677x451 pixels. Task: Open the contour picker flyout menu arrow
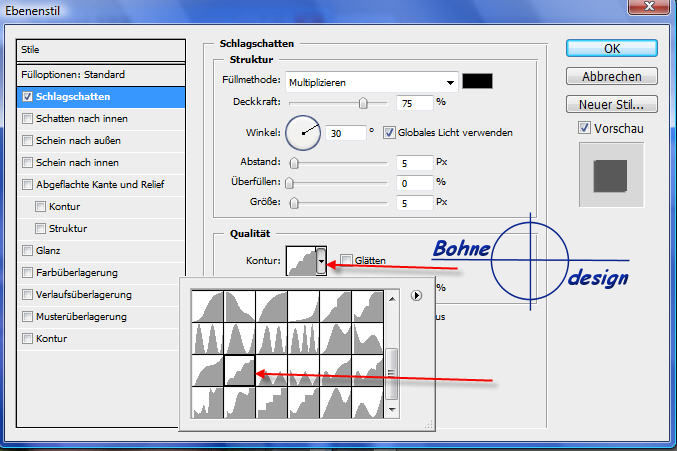[x=417, y=296]
